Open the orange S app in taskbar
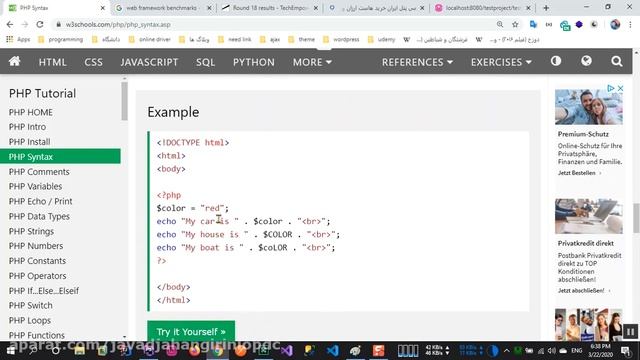 (x=378, y=351)
